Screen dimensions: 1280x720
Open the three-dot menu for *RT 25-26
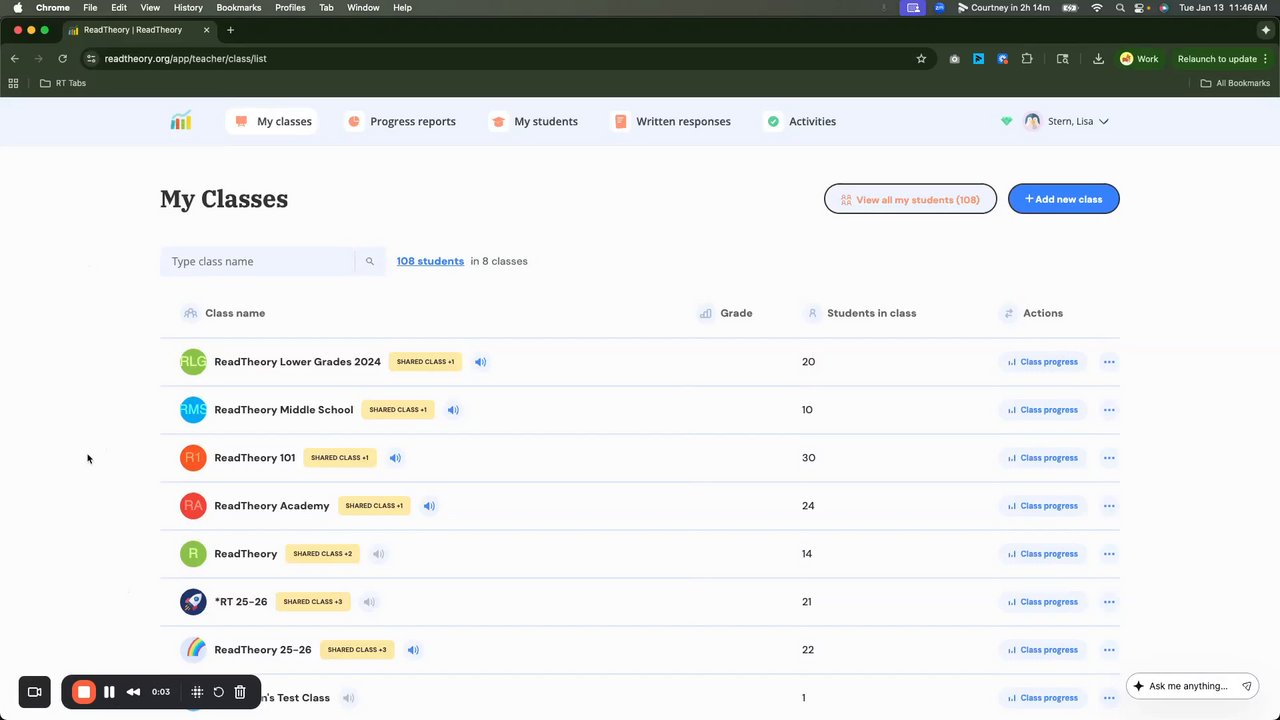(x=1109, y=602)
